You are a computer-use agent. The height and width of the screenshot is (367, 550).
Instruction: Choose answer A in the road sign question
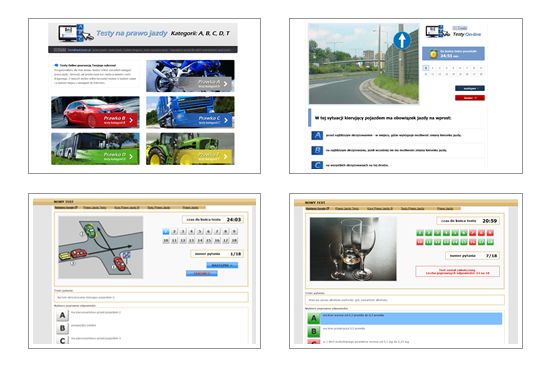(317, 135)
